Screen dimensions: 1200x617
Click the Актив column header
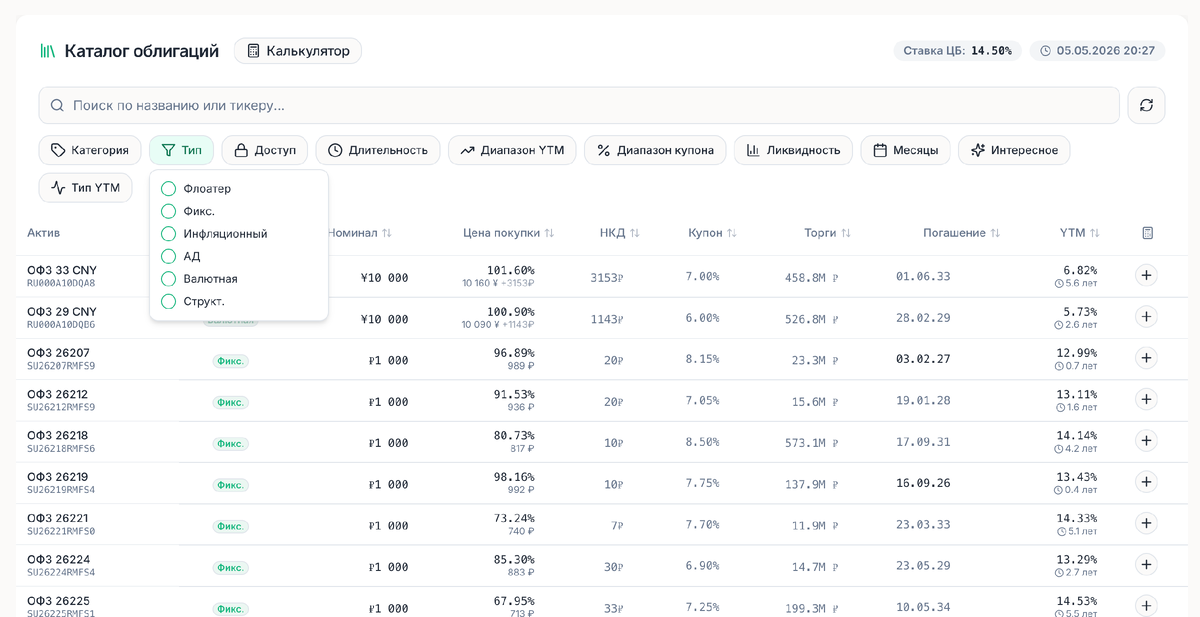(44, 233)
